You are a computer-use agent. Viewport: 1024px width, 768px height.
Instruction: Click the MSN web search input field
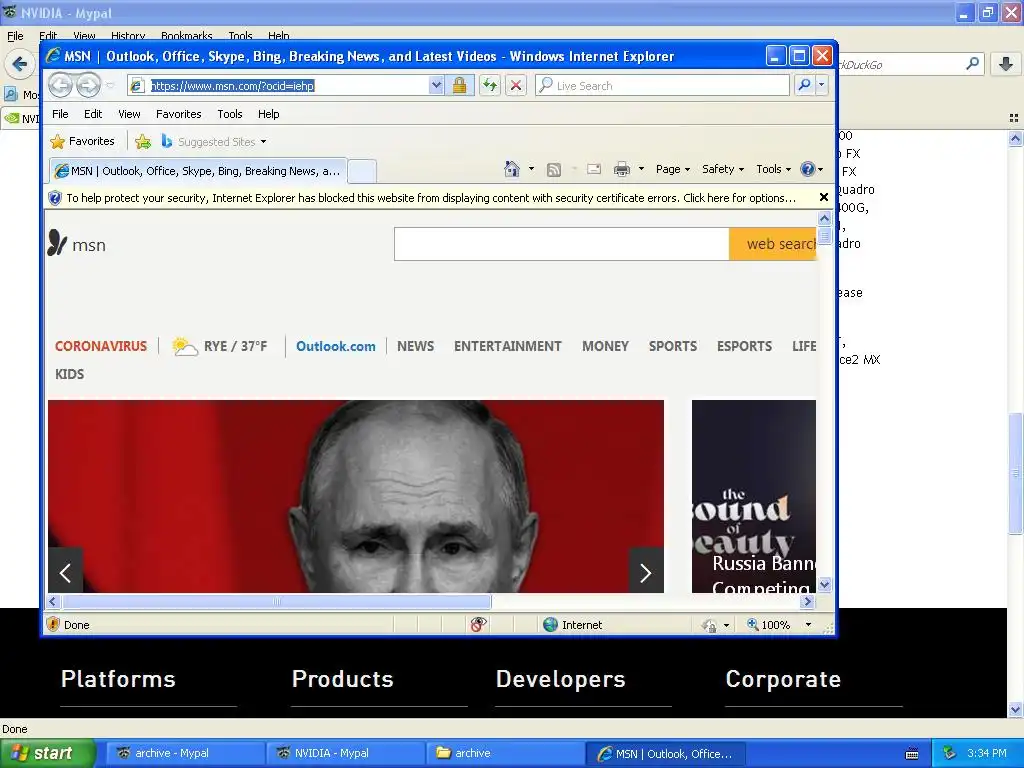pyautogui.click(x=562, y=244)
